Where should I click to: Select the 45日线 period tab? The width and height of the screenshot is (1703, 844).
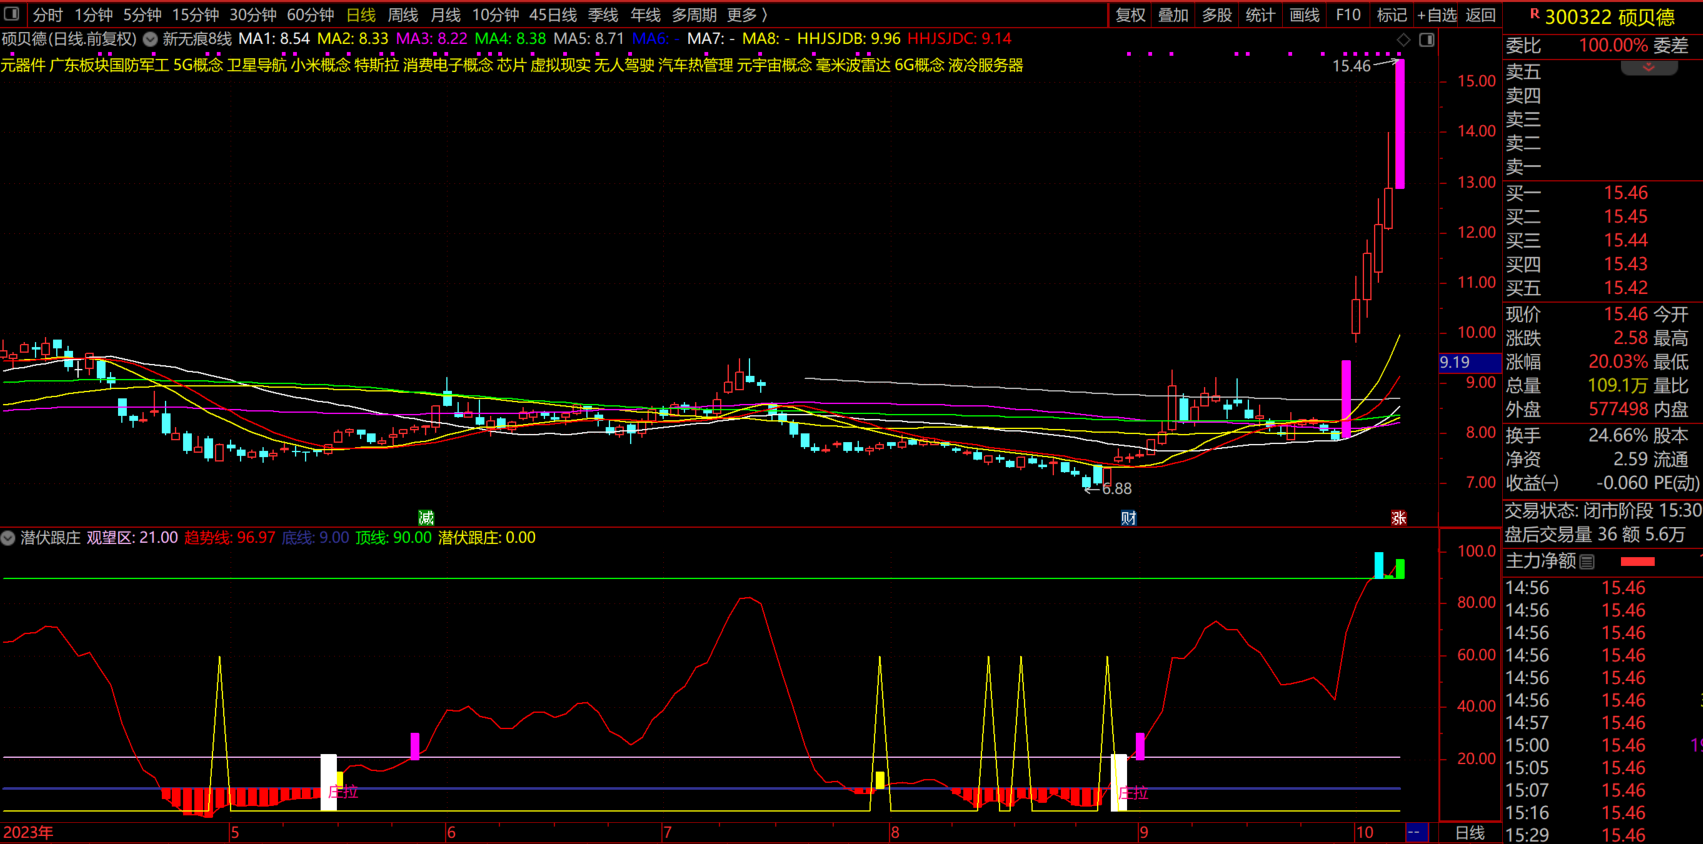click(553, 15)
